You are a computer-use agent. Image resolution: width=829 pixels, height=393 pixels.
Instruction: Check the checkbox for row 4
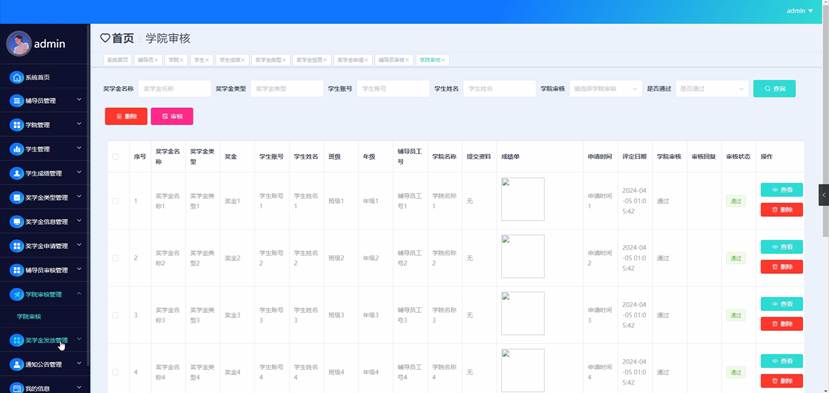pos(115,372)
